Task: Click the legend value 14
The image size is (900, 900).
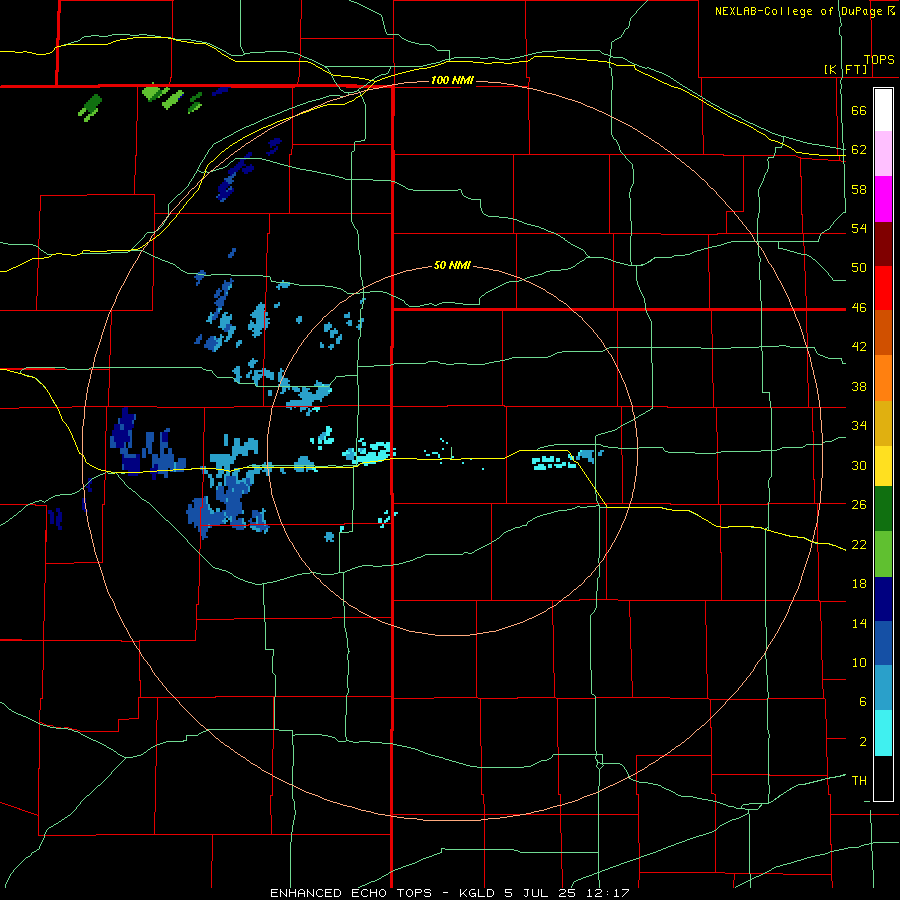Action: coord(859,623)
